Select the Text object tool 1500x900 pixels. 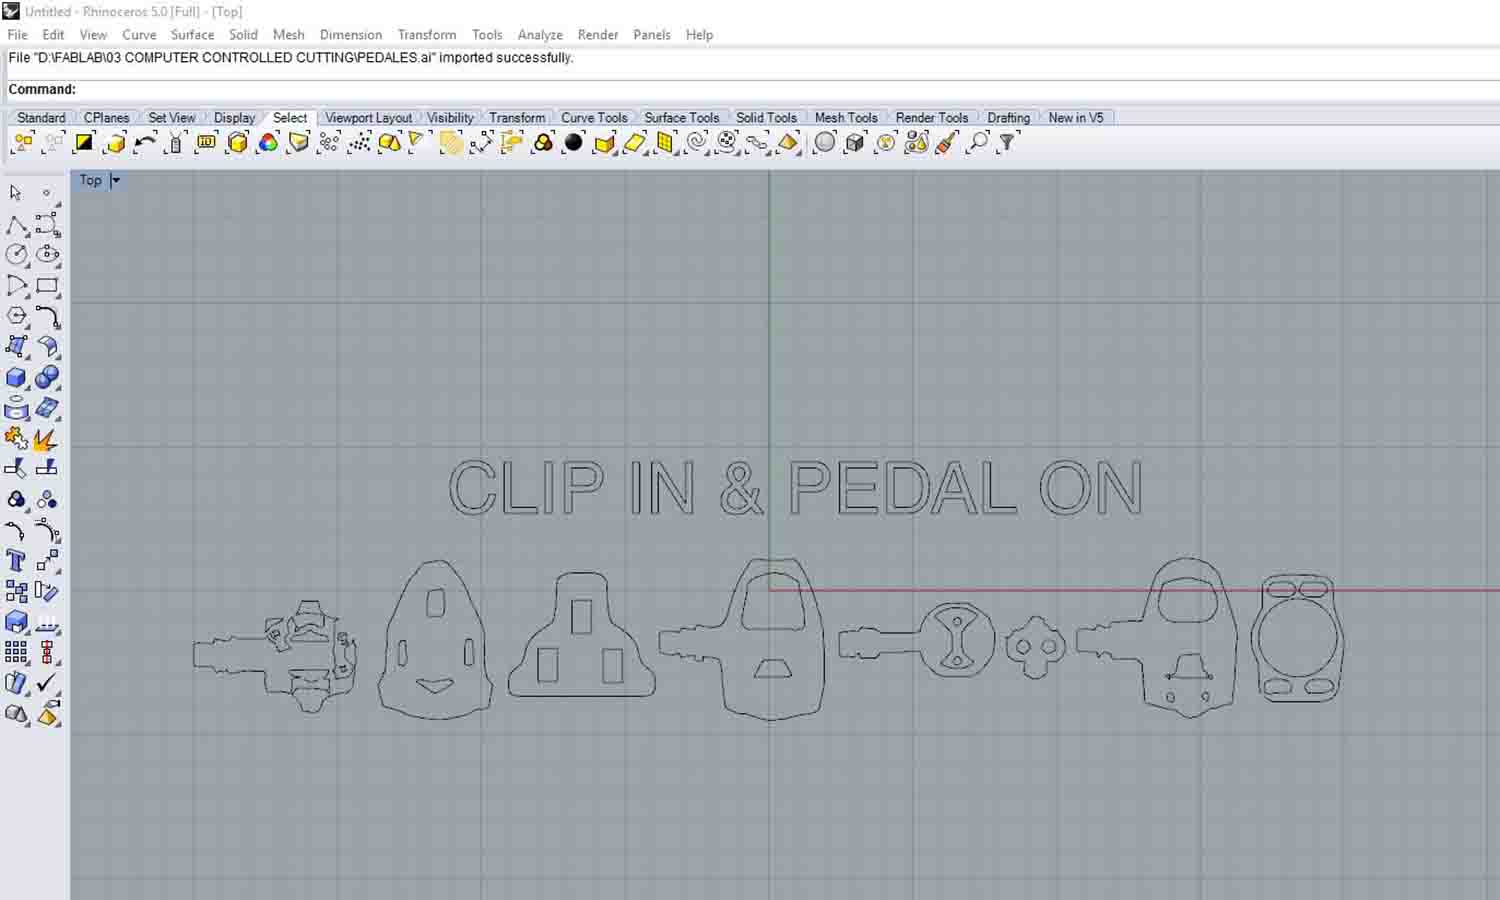coord(16,561)
